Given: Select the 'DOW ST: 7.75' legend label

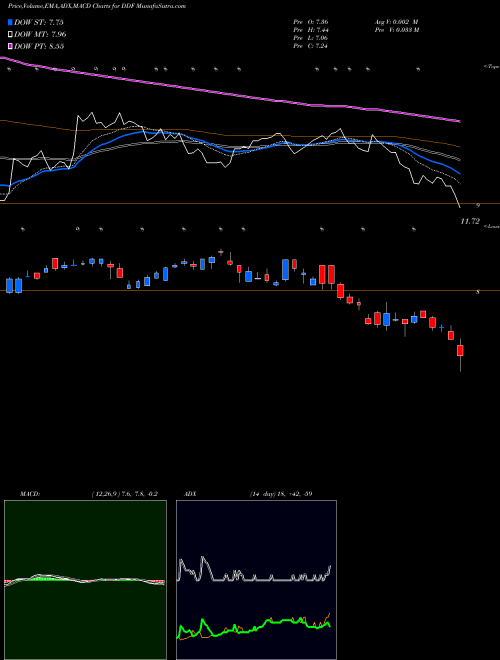Looking at the screenshot, I should click(39, 22).
